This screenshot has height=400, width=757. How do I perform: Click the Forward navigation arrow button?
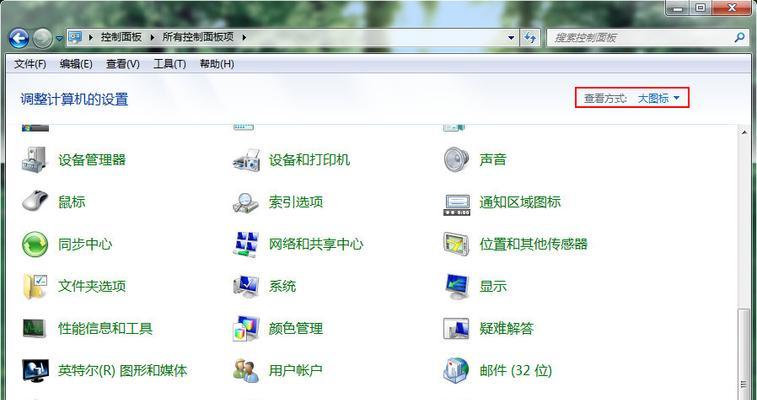(42, 38)
